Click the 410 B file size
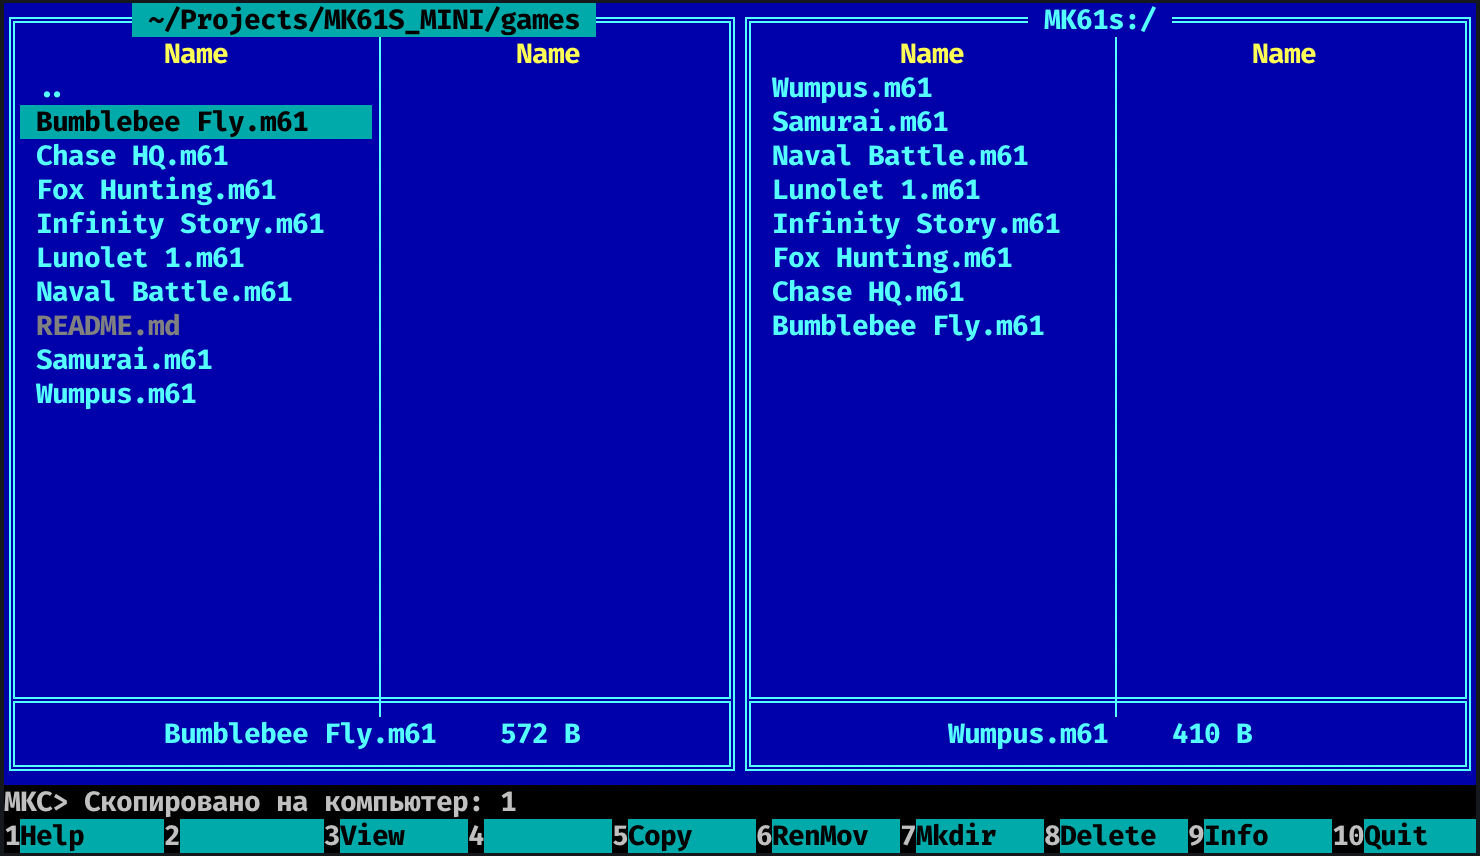 pyautogui.click(x=1212, y=734)
